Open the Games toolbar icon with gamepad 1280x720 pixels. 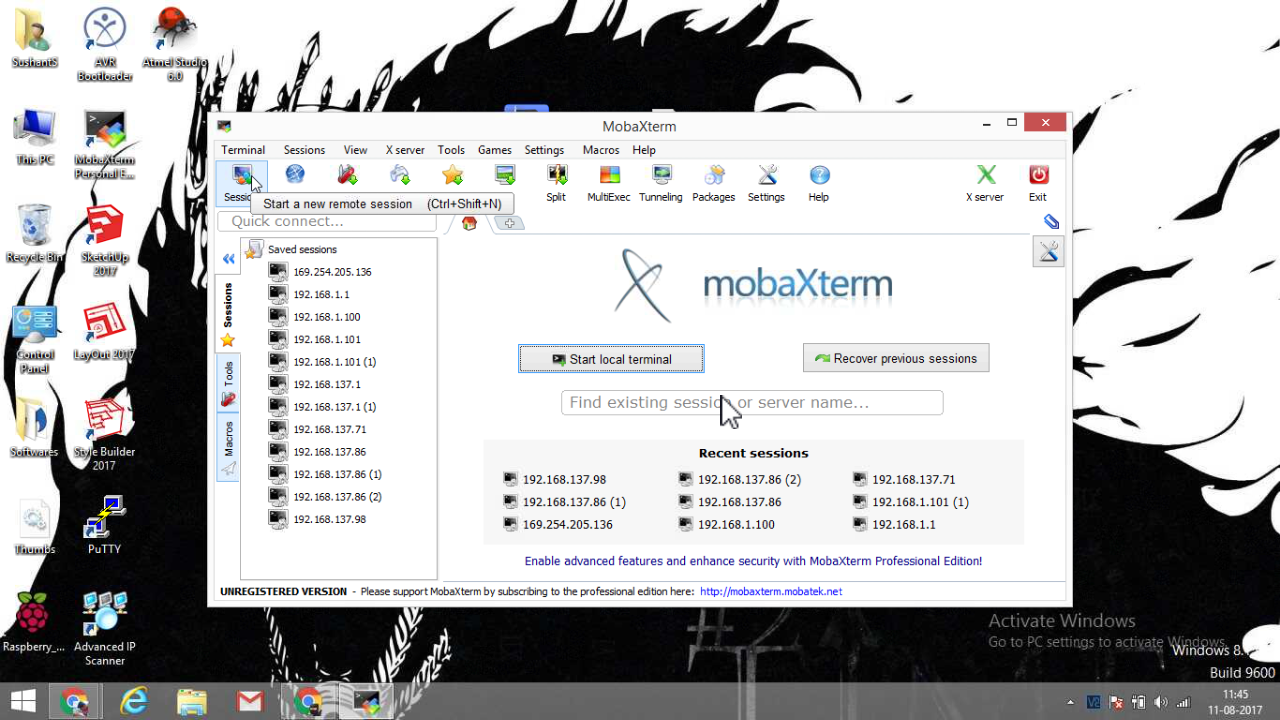(x=400, y=175)
